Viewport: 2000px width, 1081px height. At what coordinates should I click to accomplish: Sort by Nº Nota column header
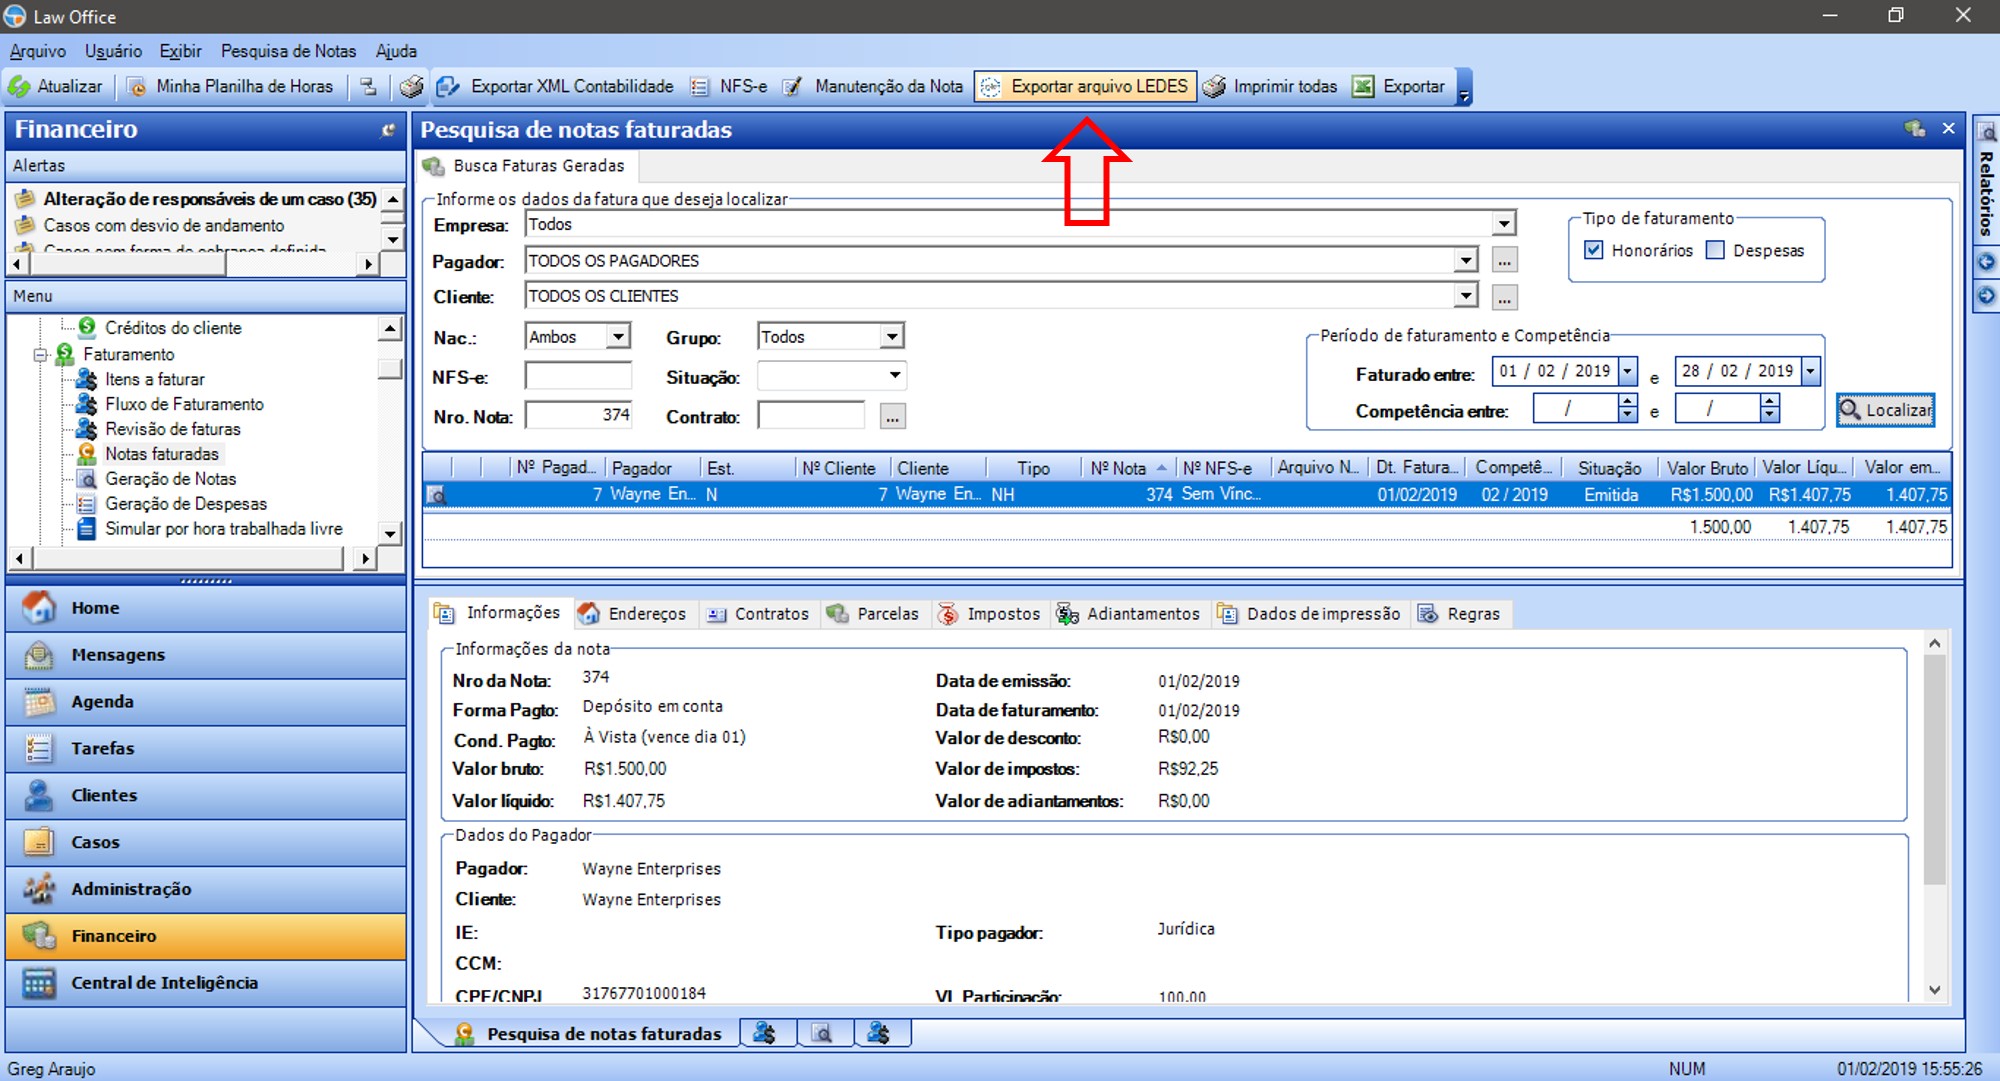[x=1127, y=468]
